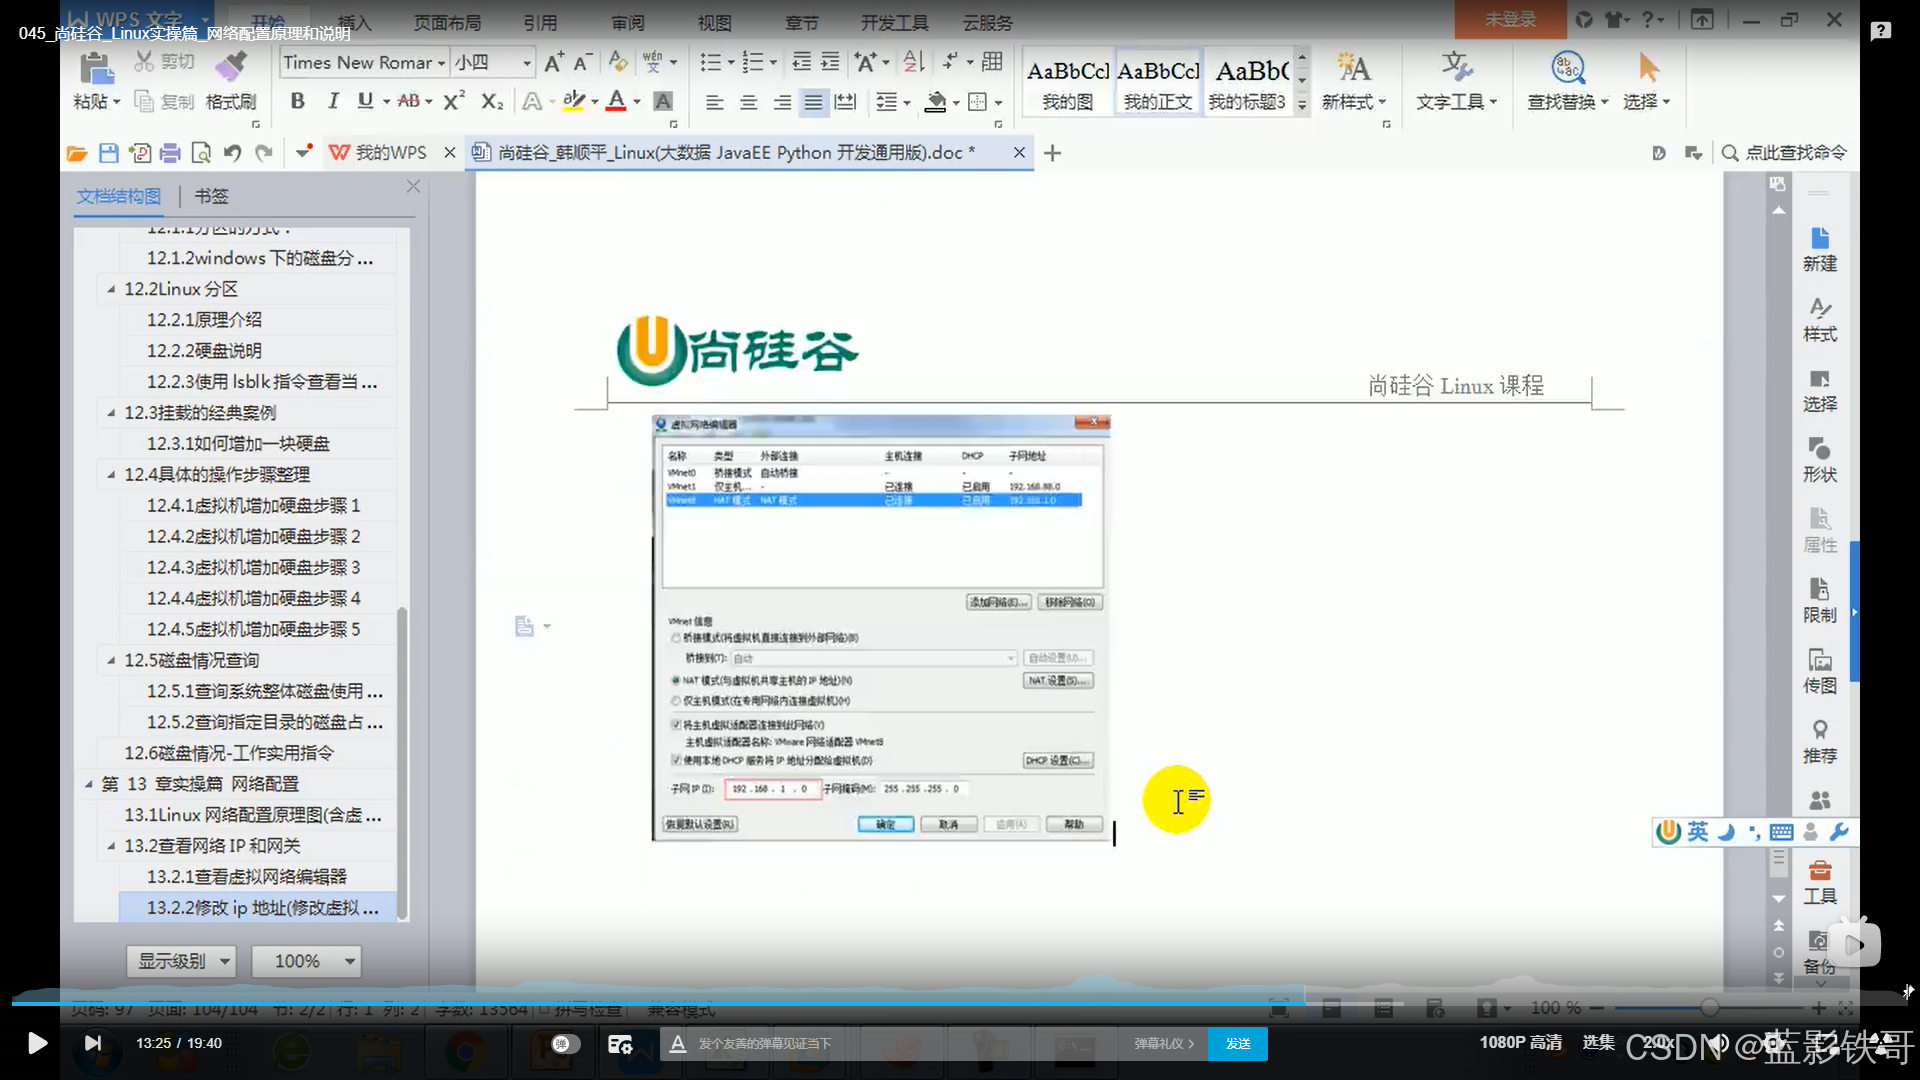The width and height of the screenshot is (1920, 1080).
Task: Click the Format Painter brush icon
Action: pyautogui.click(x=231, y=68)
